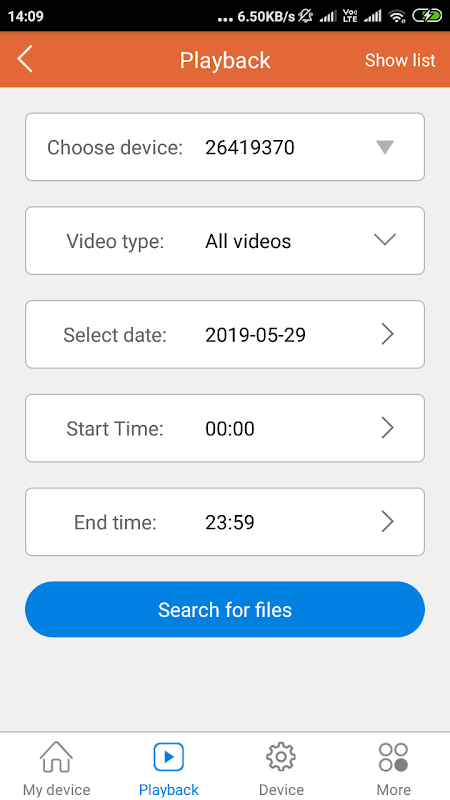Open the My device home icon
The height and width of the screenshot is (800, 450).
point(56,757)
